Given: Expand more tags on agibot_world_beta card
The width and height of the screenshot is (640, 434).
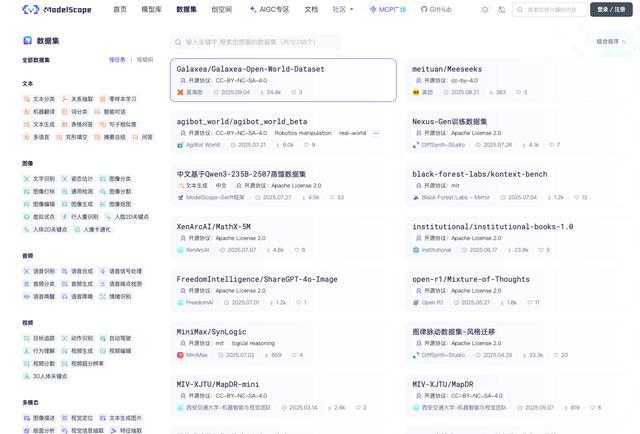Looking at the screenshot, I should (x=376, y=133).
